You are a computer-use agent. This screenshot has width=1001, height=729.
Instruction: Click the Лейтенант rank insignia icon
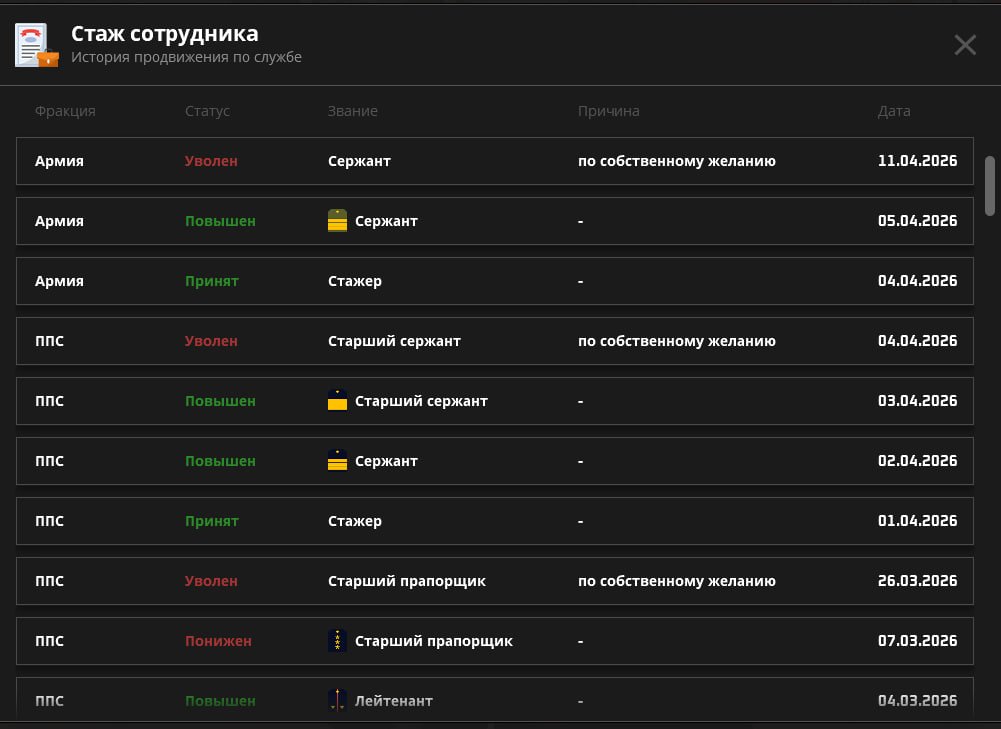(x=337, y=700)
